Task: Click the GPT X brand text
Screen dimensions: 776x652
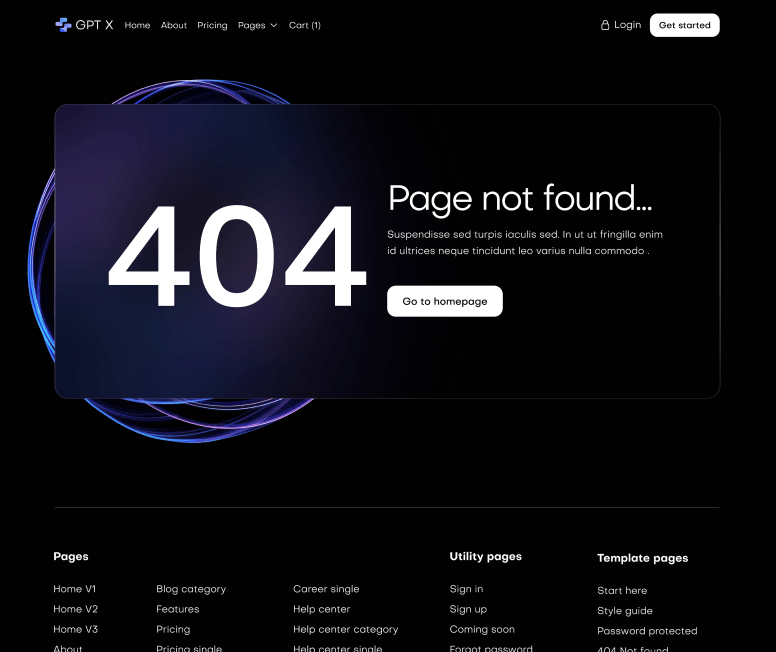Action: tap(95, 25)
